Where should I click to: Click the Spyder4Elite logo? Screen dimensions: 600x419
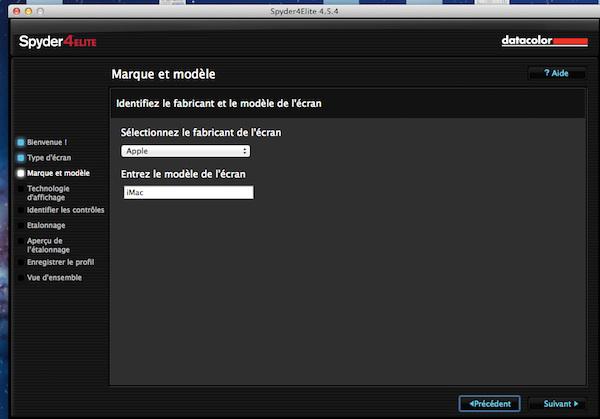[x=58, y=42]
